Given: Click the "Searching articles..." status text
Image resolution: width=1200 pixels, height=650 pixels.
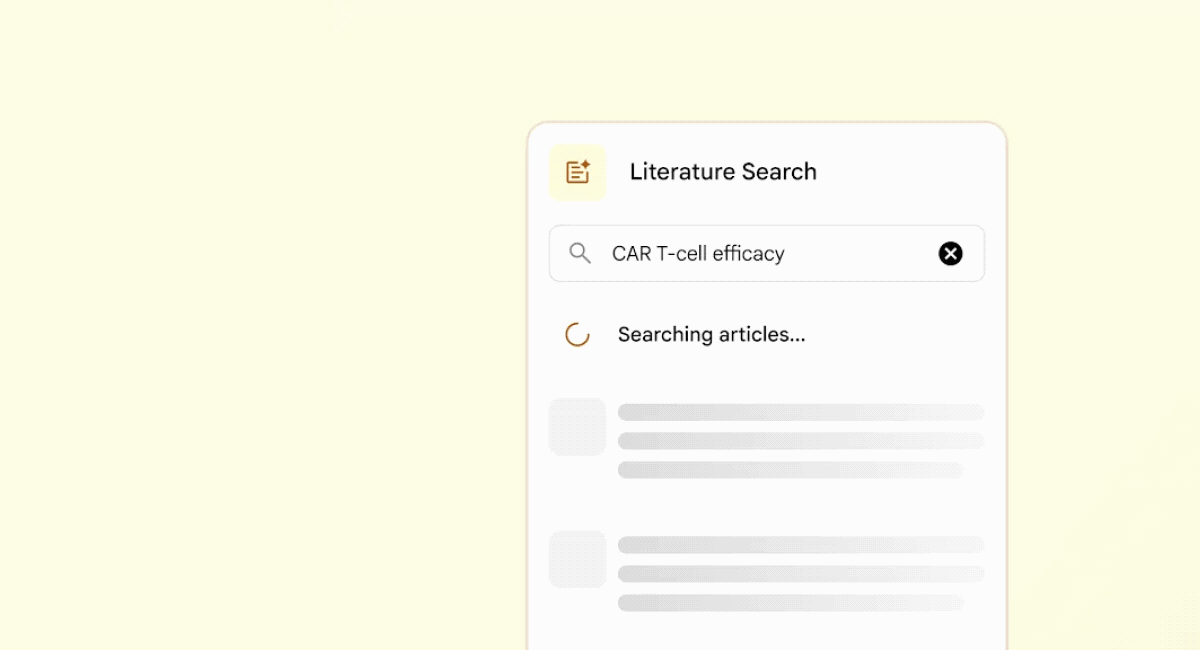Looking at the screenshot, I should pos(711,334).
